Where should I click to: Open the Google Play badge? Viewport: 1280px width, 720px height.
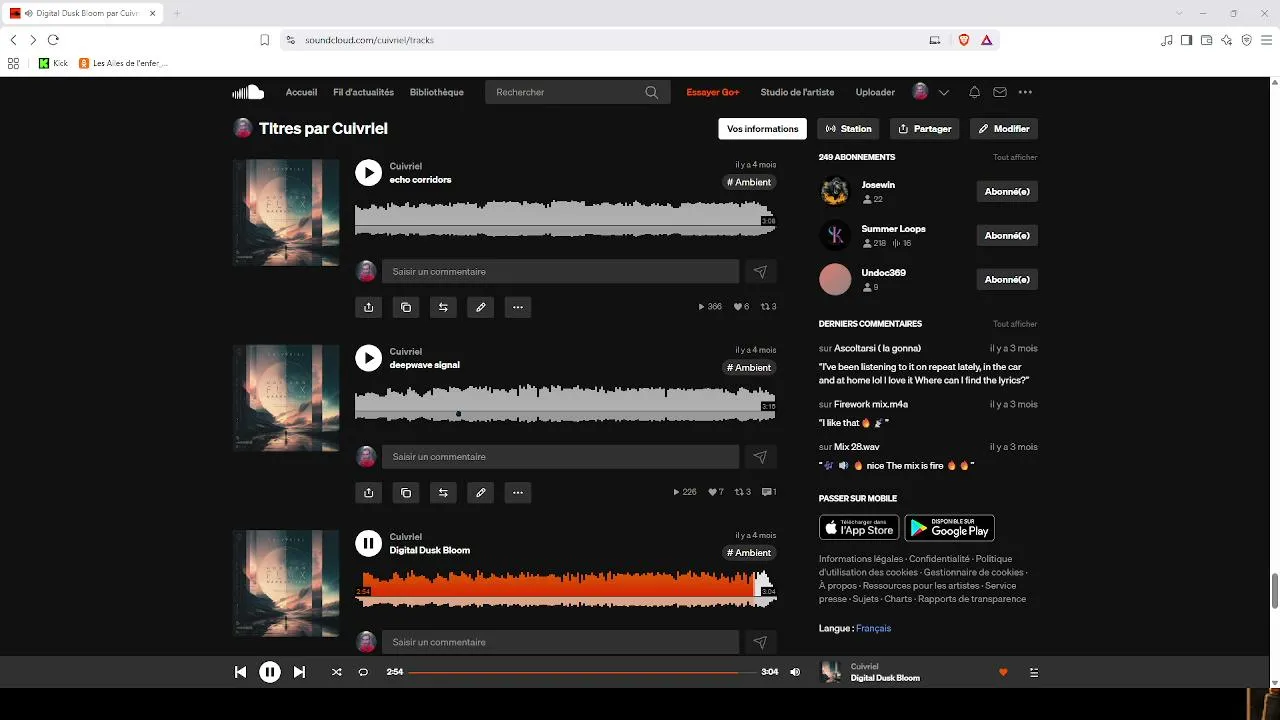pos(949,528)
